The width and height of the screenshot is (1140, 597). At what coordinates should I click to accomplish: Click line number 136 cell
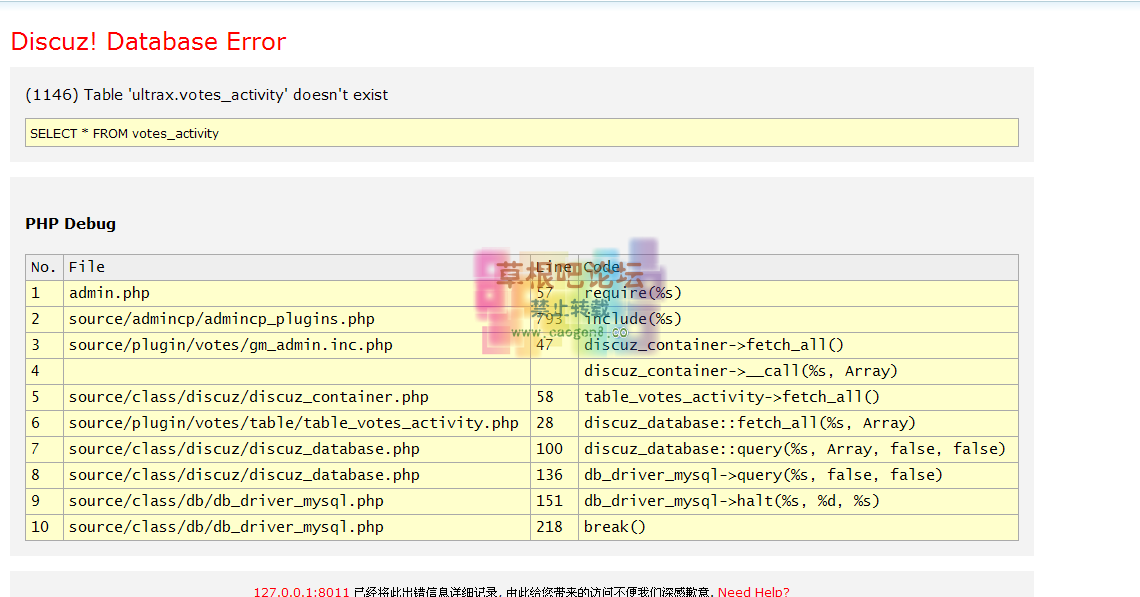pos(549,475)
